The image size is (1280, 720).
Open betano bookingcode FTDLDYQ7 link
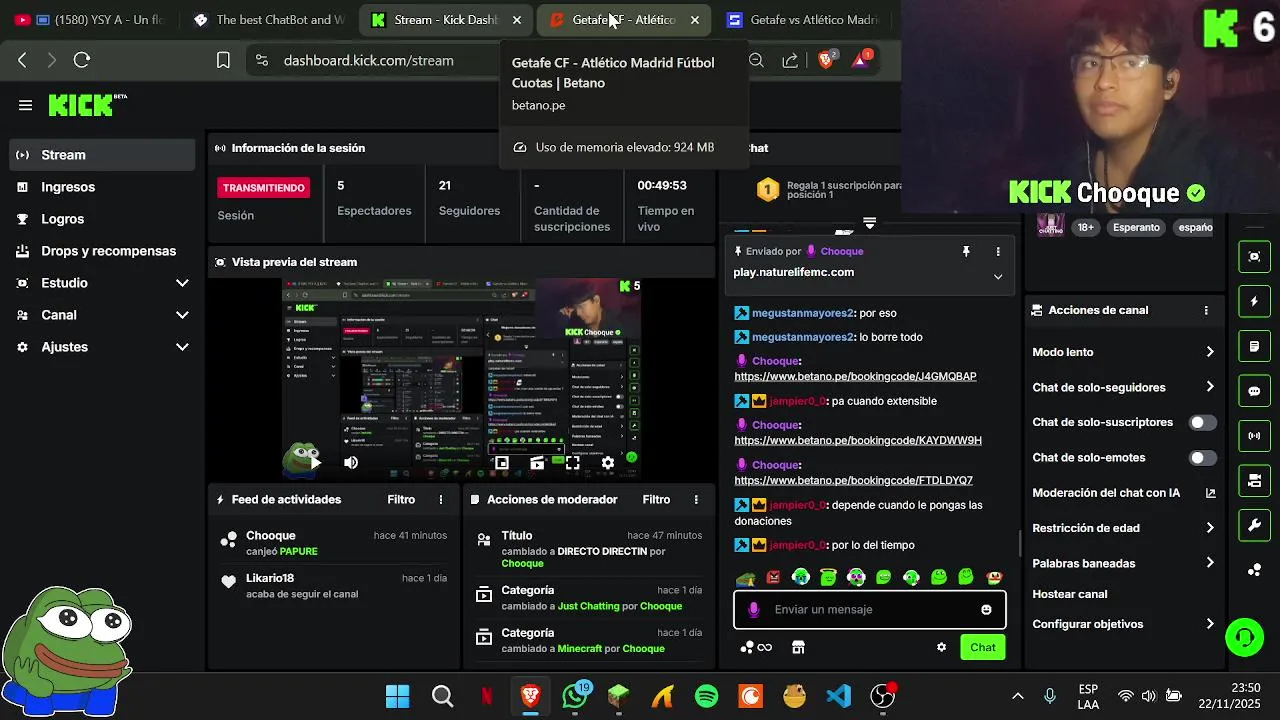(853, 480)
